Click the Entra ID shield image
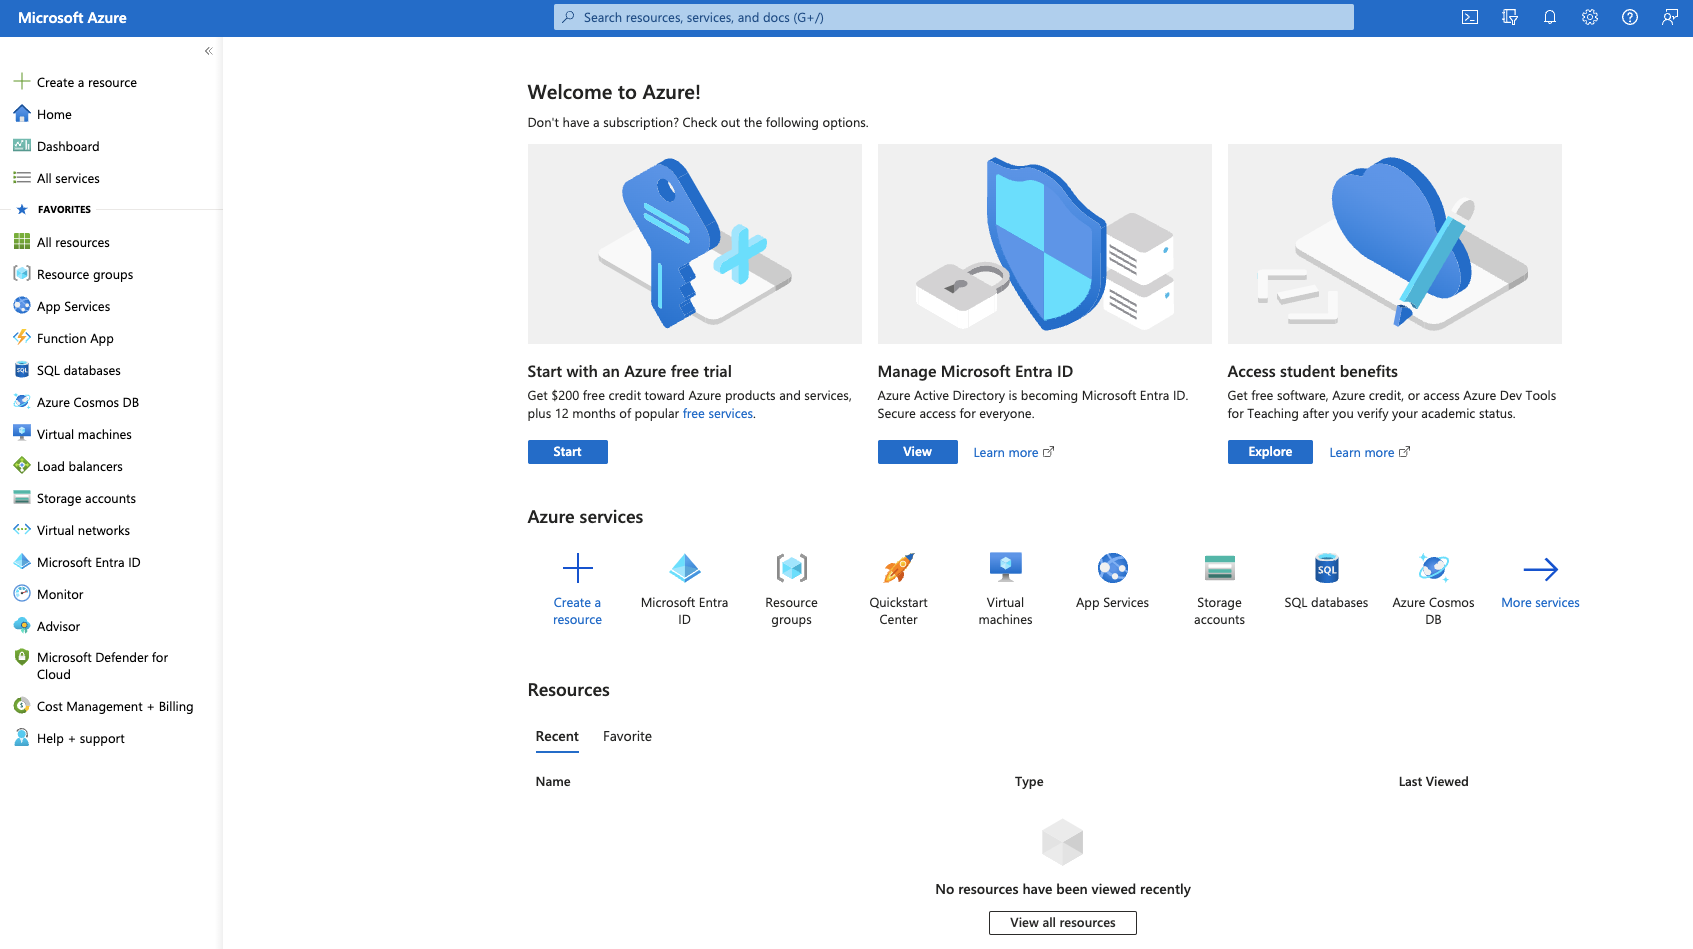 1044,244
